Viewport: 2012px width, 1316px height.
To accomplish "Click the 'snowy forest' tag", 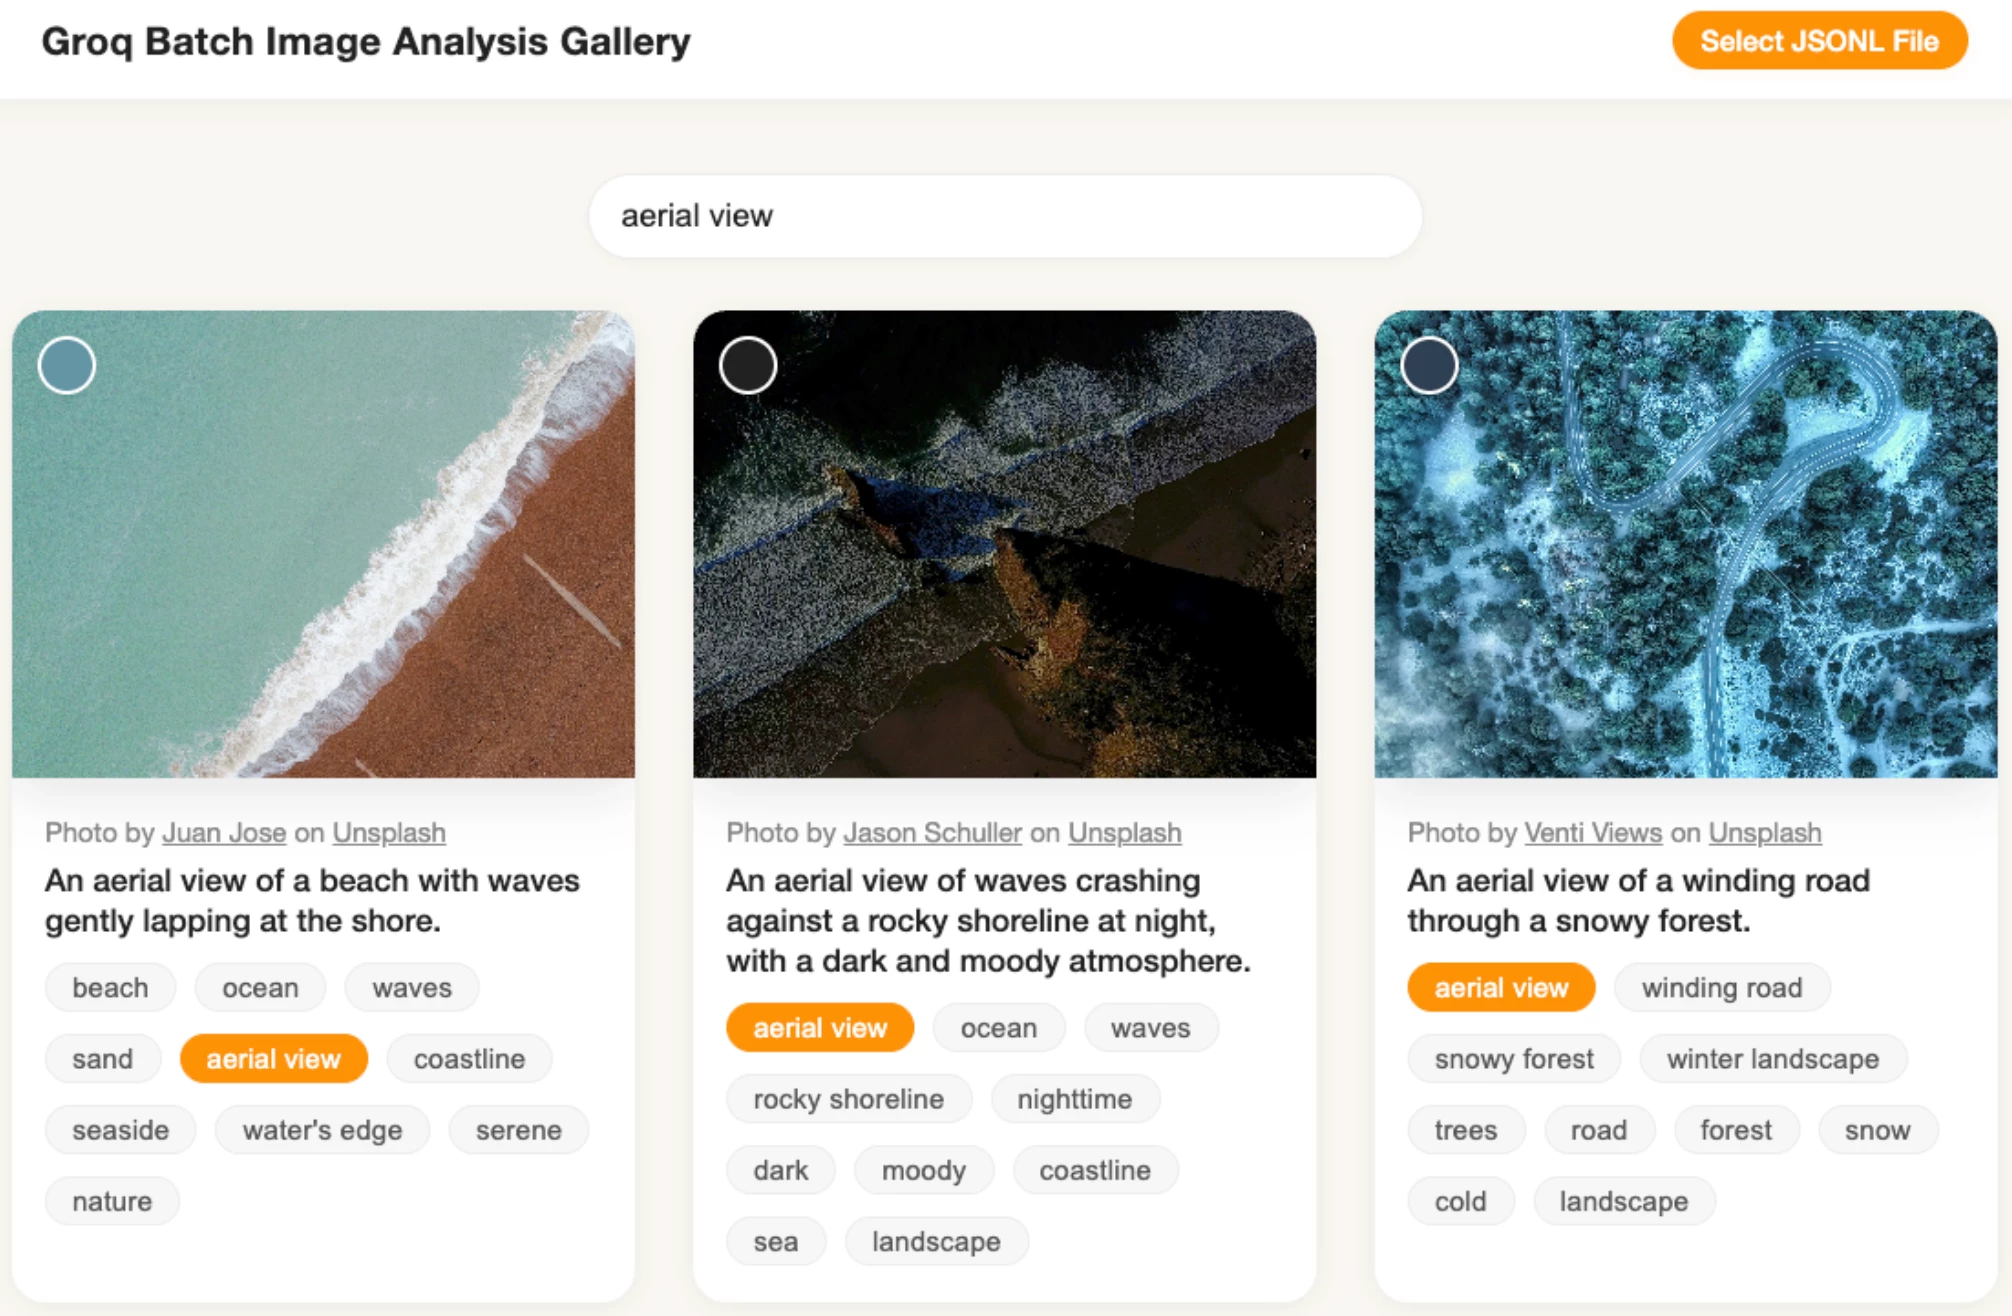I will [x=1514, y=1059].
